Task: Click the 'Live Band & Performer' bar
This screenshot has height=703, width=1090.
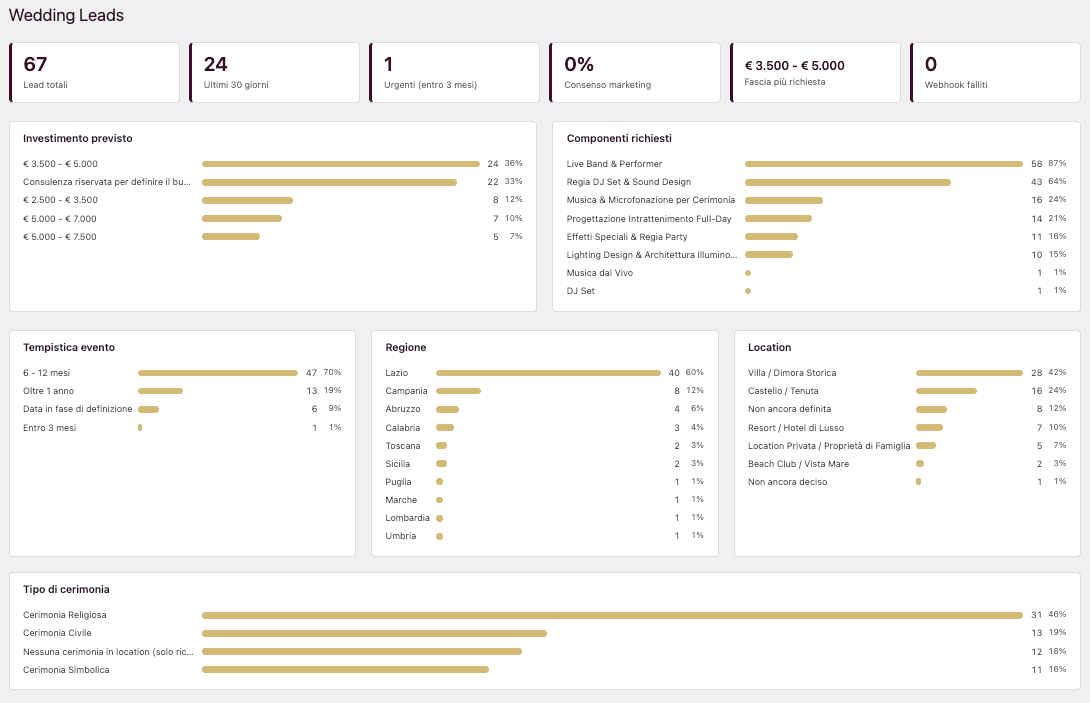Action: click(884, 164)
